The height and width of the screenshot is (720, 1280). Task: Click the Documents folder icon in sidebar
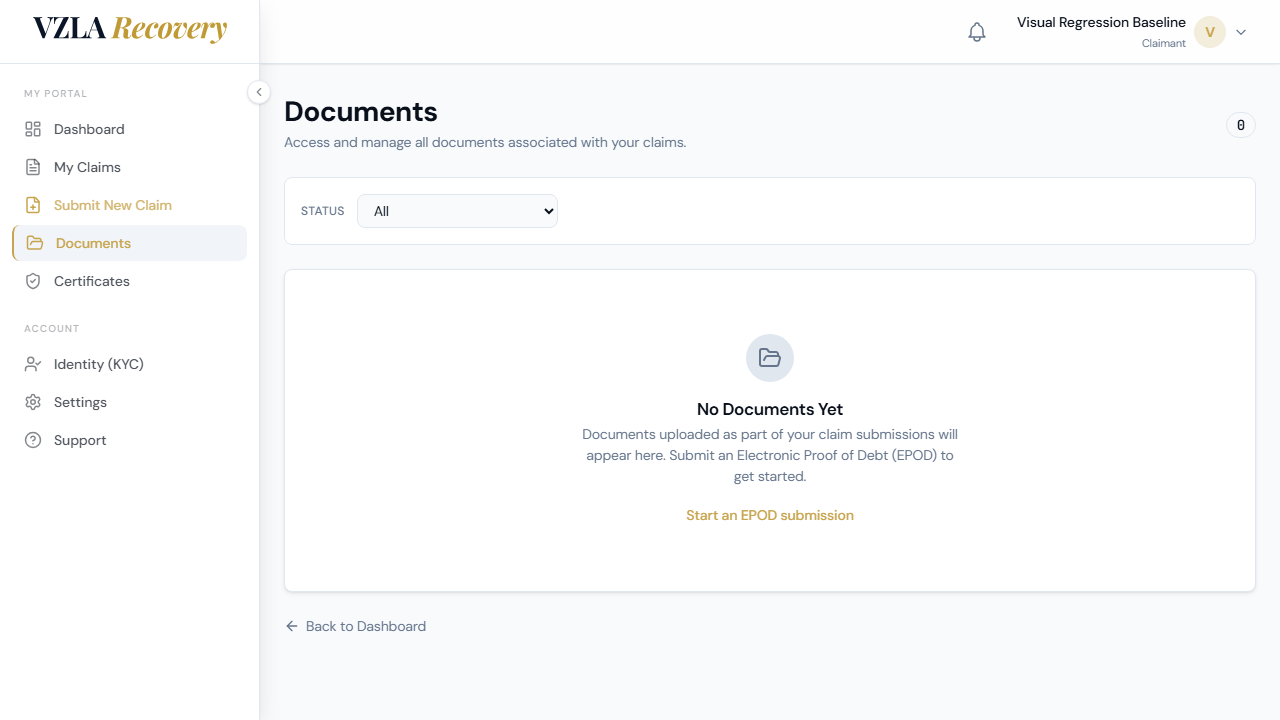tap(35, 243)
